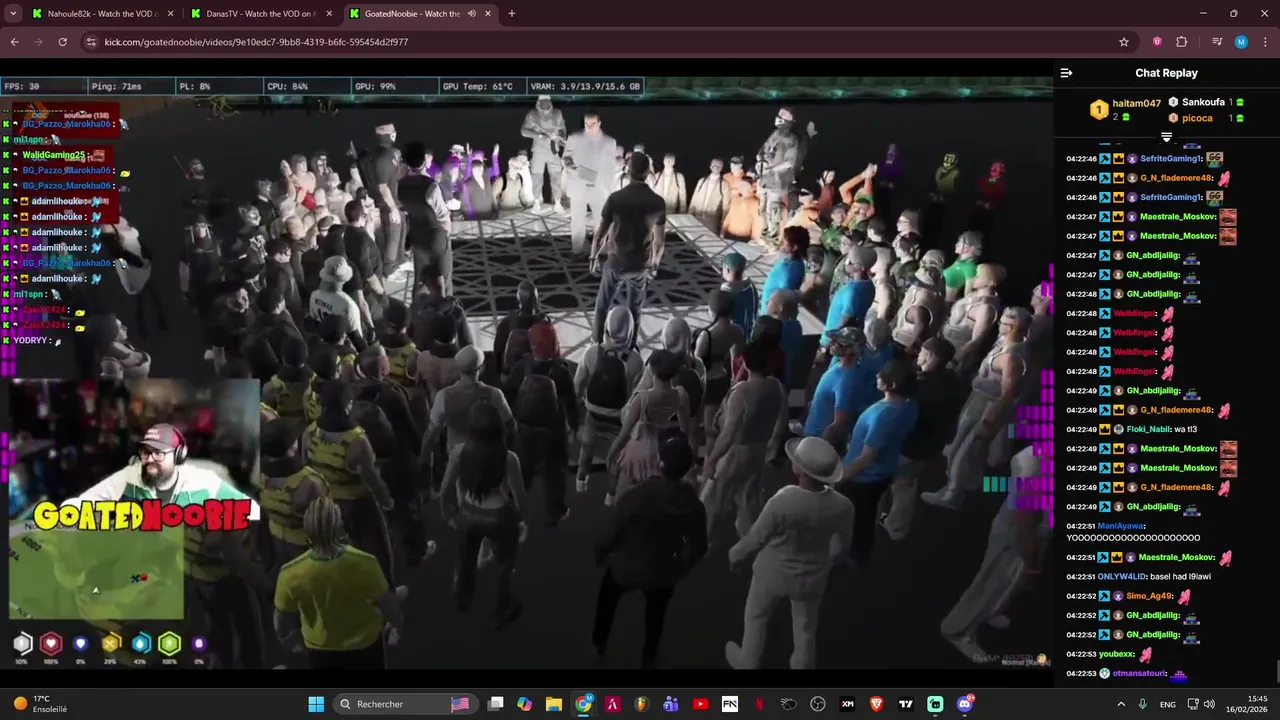Screen dimensions: 1280x720
Task: View site information icon in address bar
Action: pyautogui.click(x=91, y=42)
